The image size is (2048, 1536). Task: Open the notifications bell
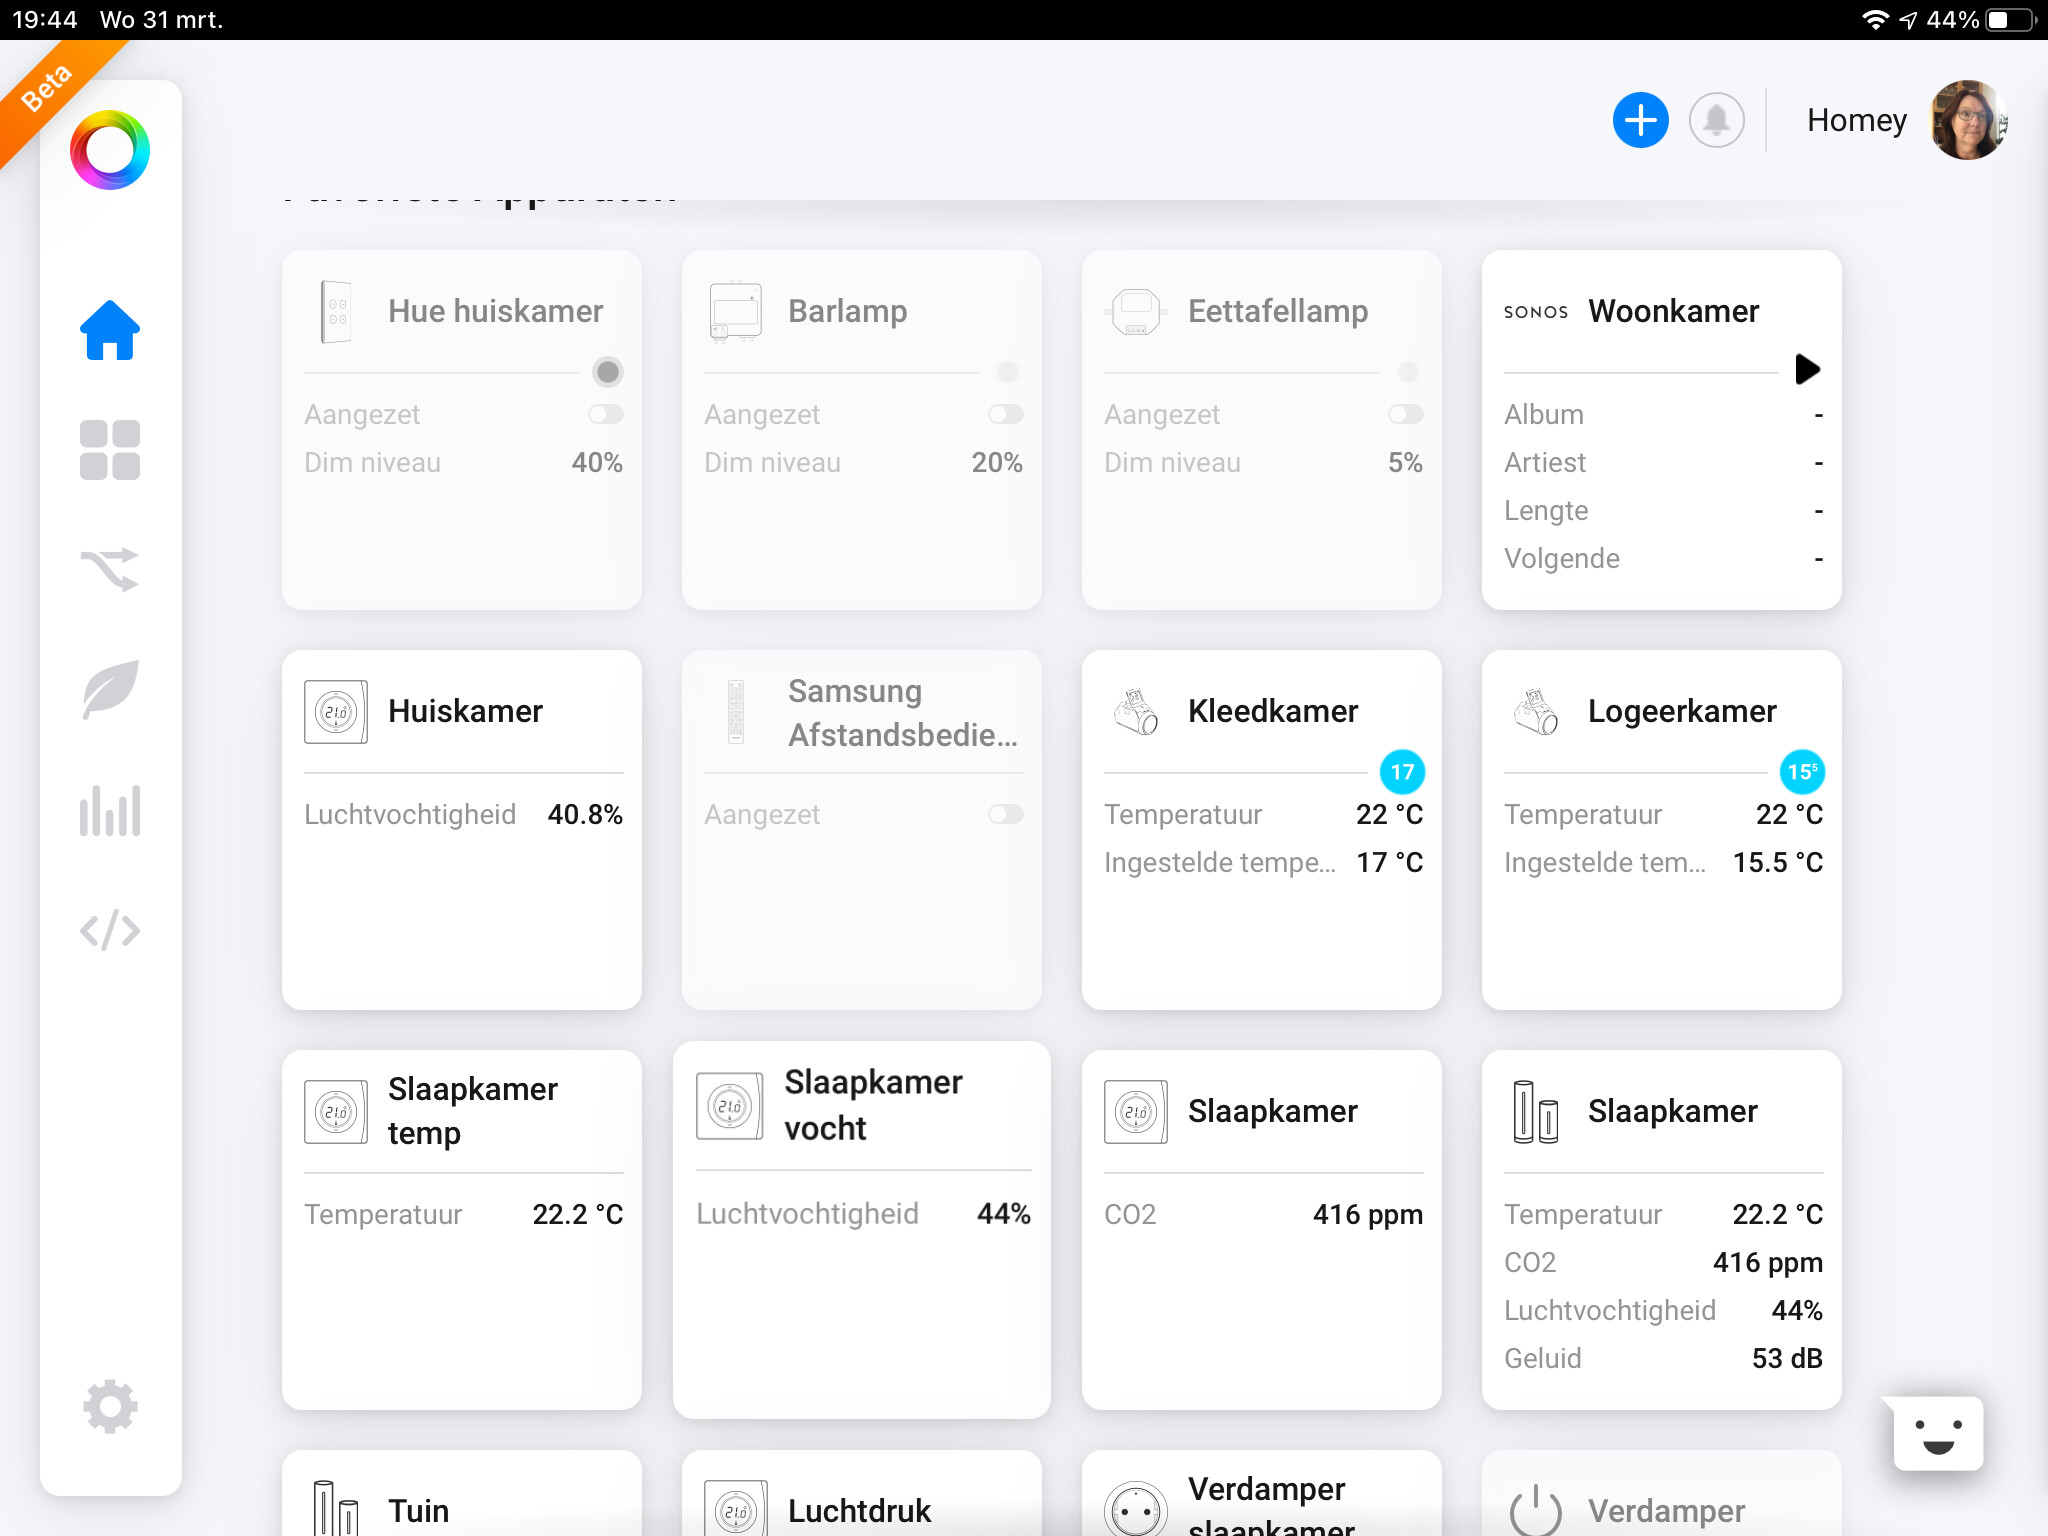1716,120
